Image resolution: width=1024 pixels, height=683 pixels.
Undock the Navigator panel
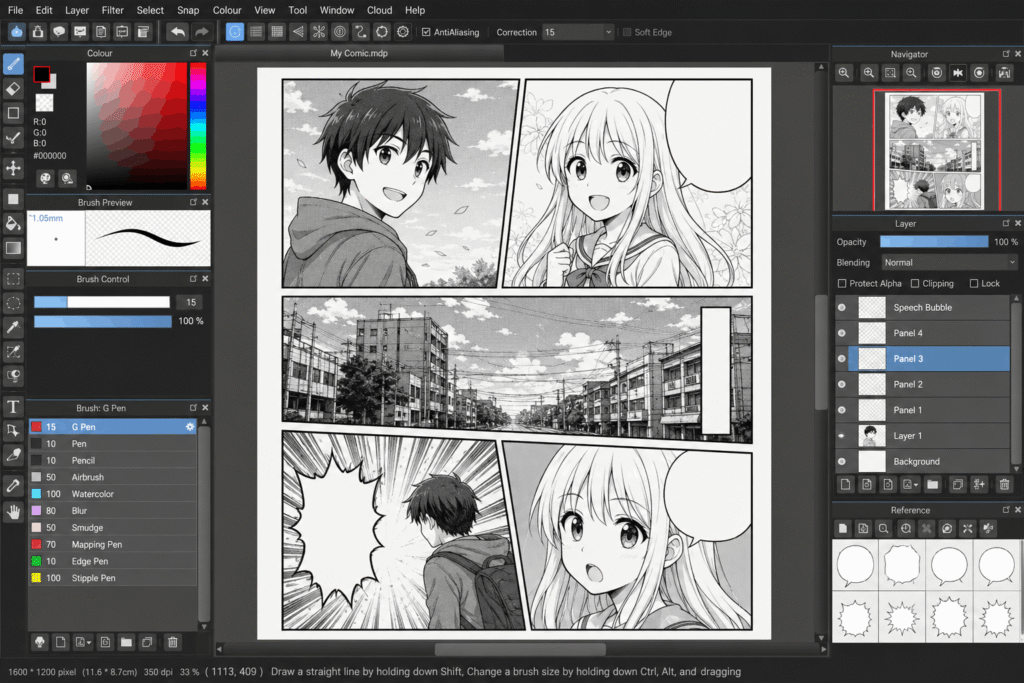(1006, 54)
